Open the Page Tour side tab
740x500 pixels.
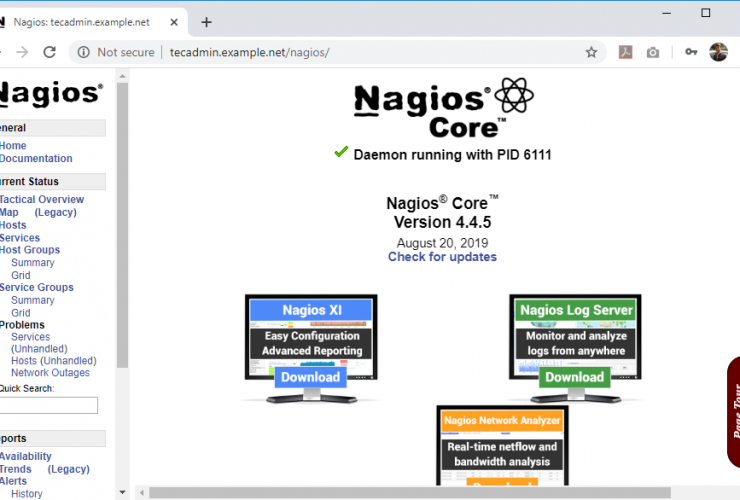pyautogui.click(x=733, y=412)
